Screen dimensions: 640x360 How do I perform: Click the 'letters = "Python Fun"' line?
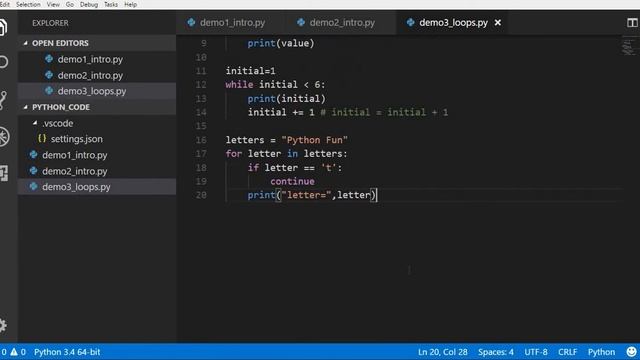(287, 140)
